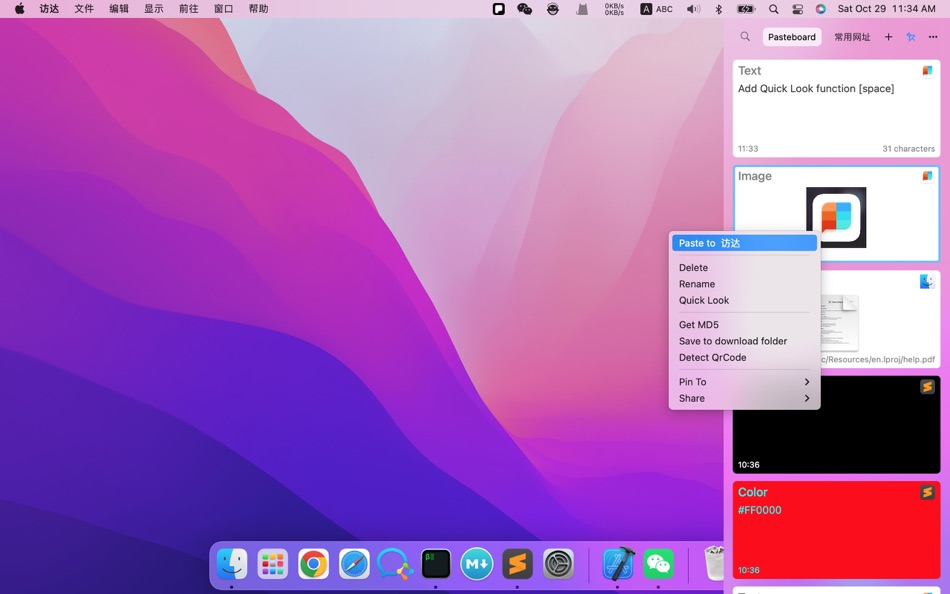Open Sublime Text from the Dock
Image resolution: width=950 pixels, height=594 pixels.
tap(517, 564)
